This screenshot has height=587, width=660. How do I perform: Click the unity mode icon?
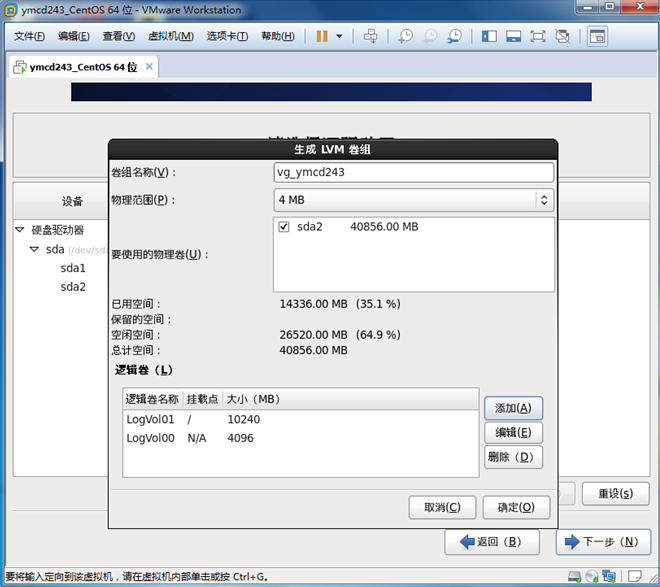coord(562,36)
